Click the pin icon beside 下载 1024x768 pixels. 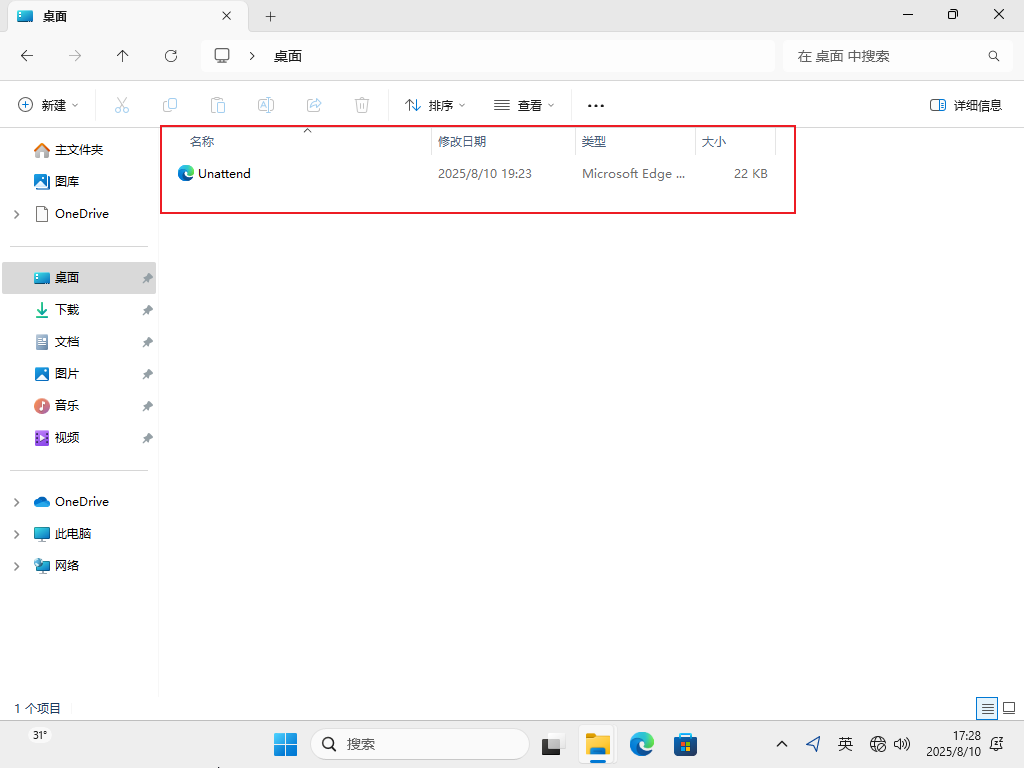148,310
